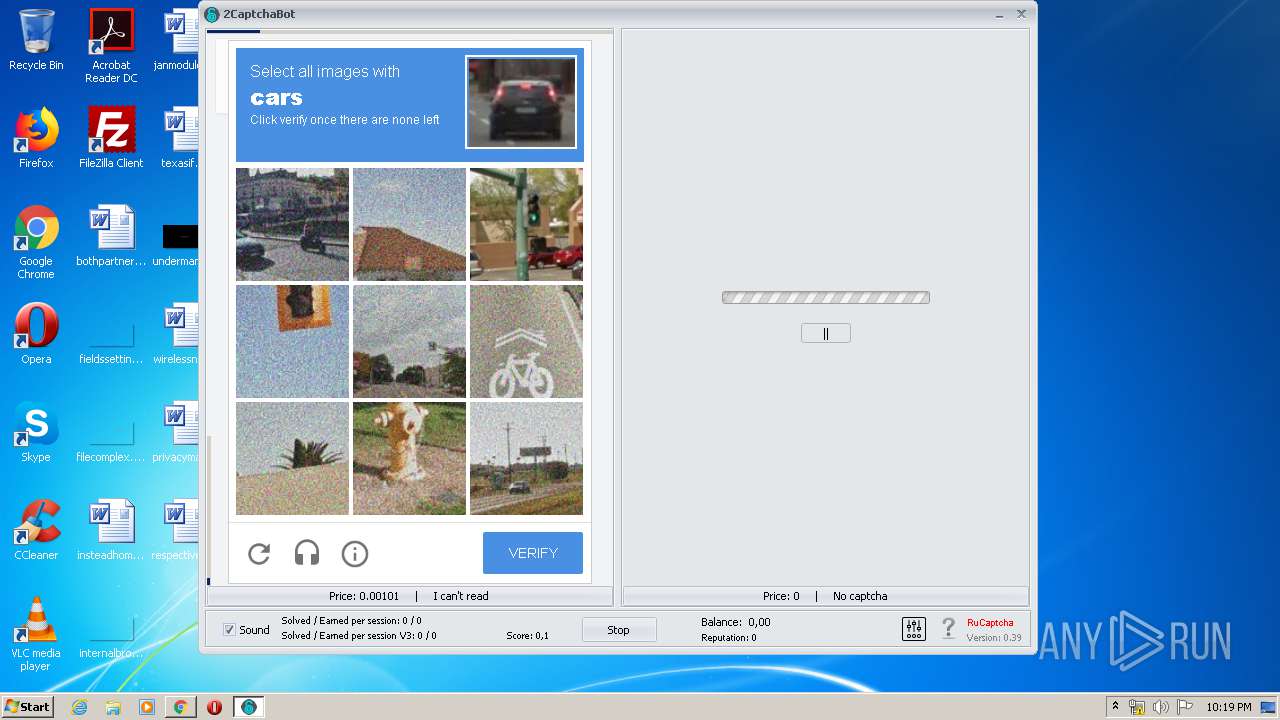Image resolution: width=1280 pixels, height=720 pixels.
Task: Open VLC media player desktop icon
Action: [x=36, y=634]
